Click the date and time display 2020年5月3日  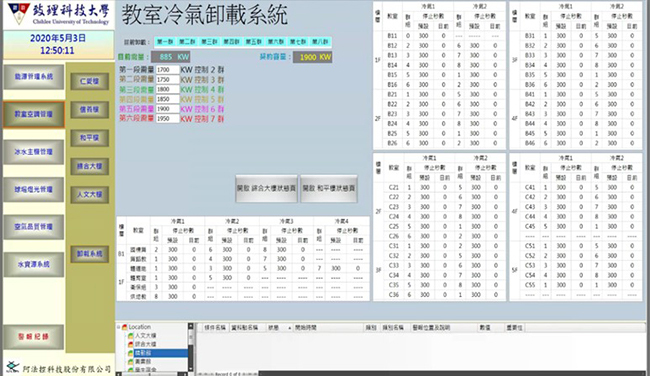coord(58,44)
